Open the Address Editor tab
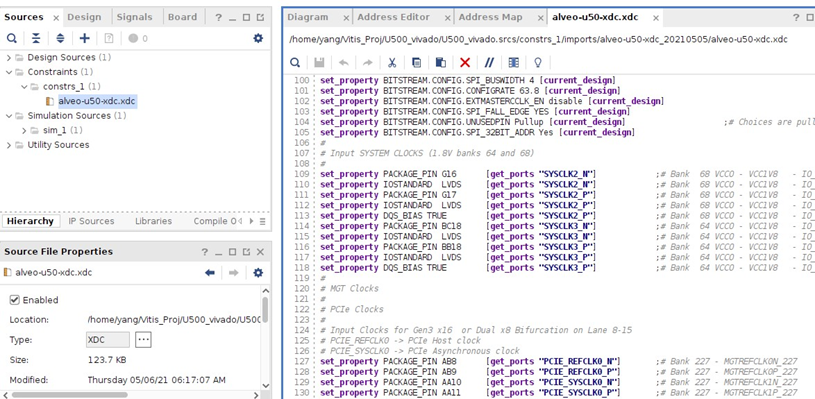 [x=393, y=17]
